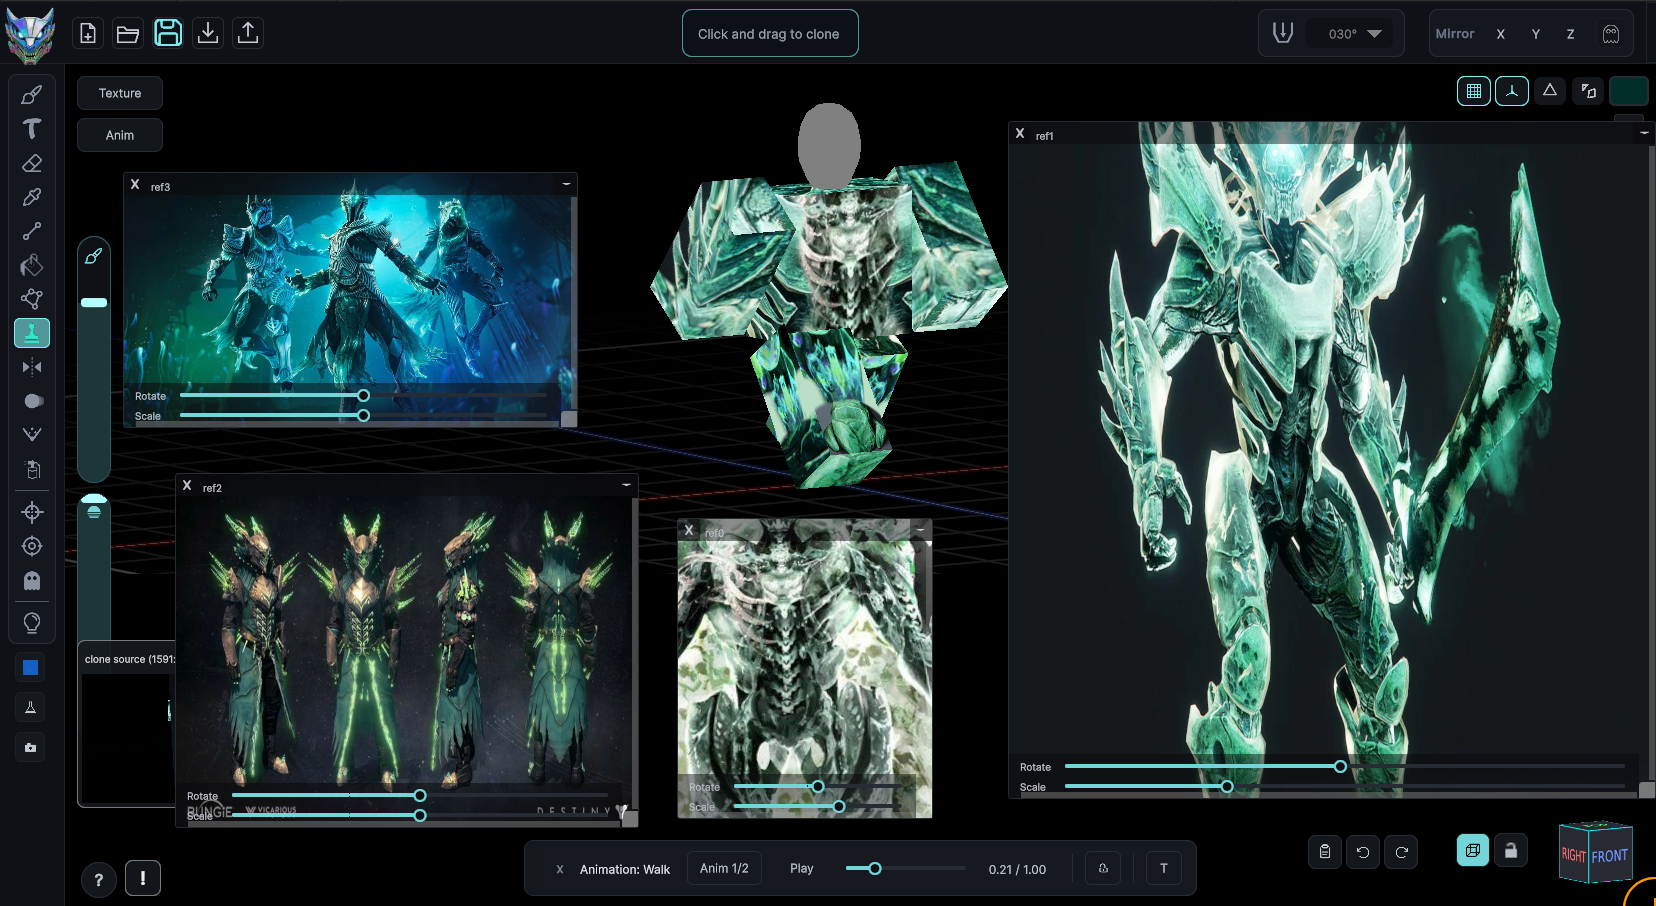Click the Anim 1/2 button

click(724, 868)
